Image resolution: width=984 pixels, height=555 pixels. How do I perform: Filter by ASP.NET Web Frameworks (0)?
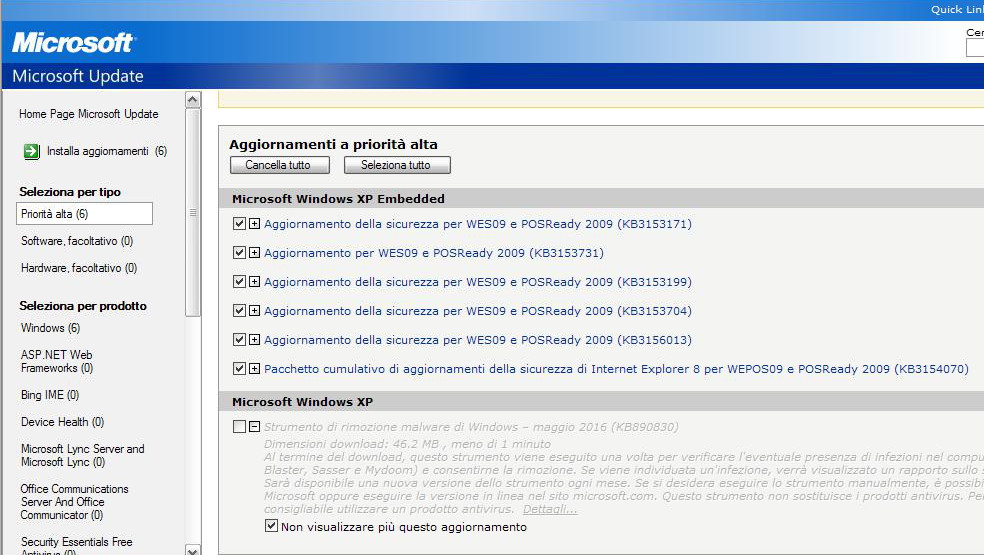(x=56, y=361)
